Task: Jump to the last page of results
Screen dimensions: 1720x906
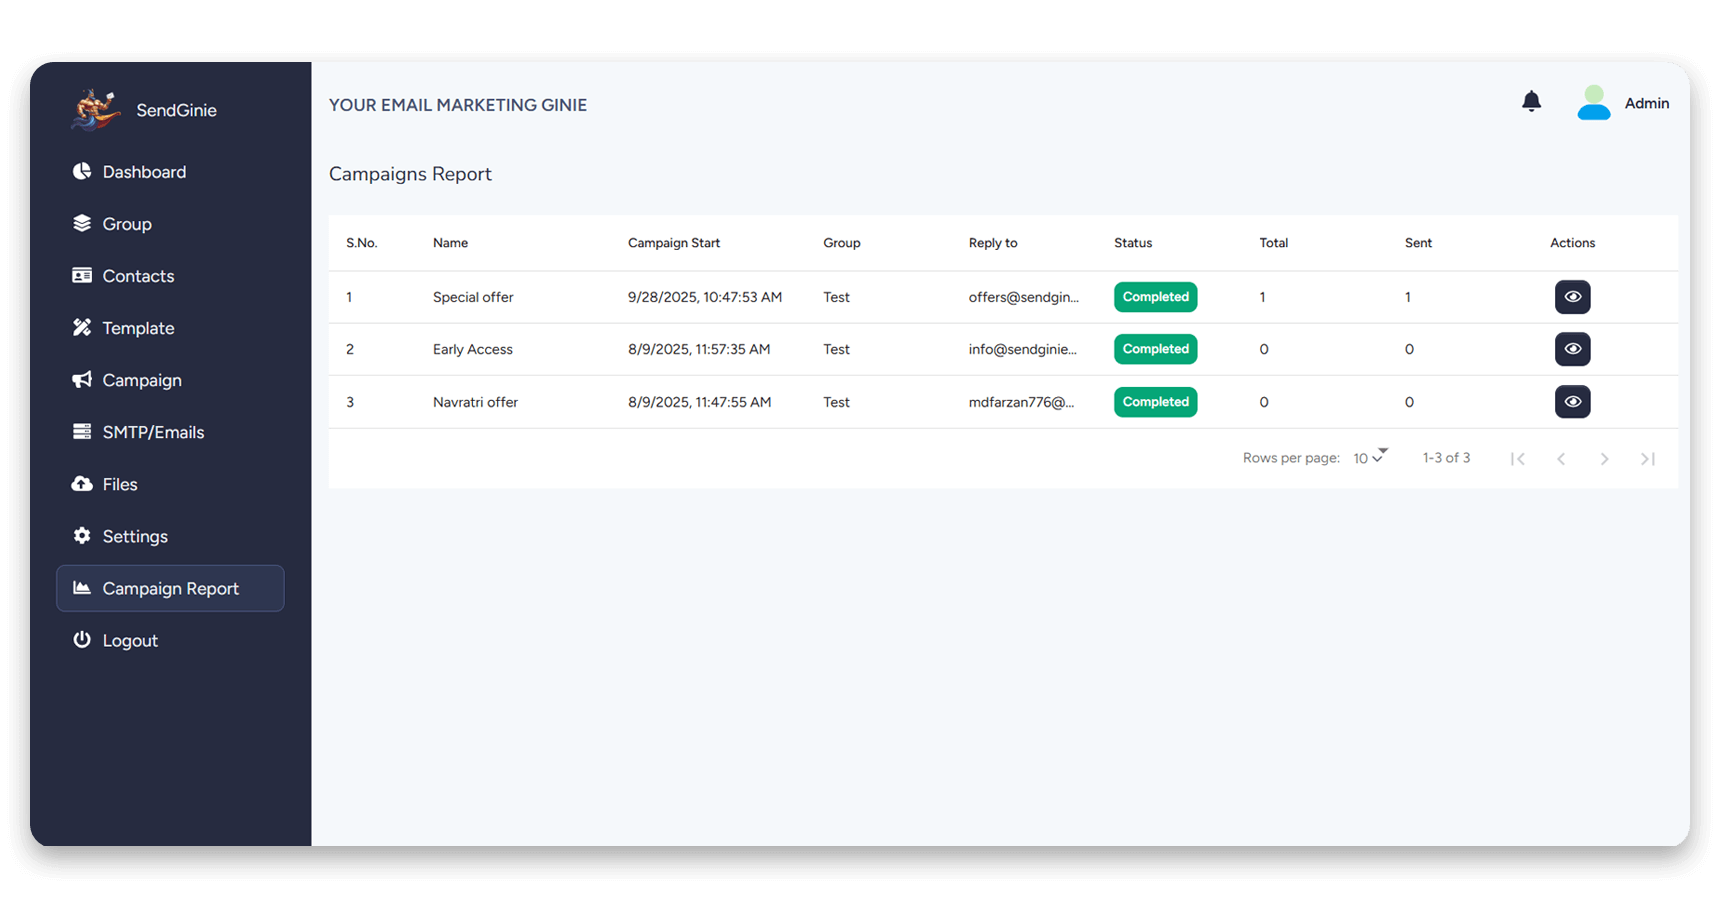Action: [1647, 459]
